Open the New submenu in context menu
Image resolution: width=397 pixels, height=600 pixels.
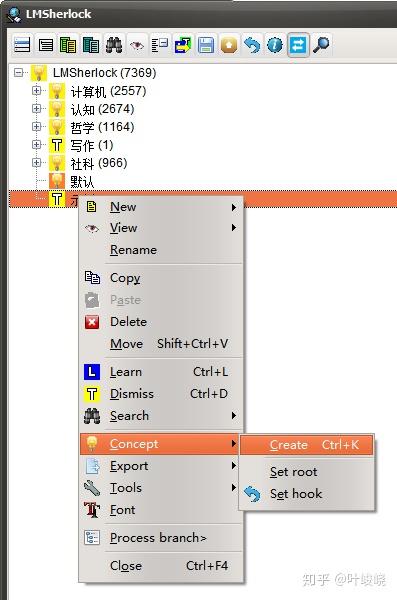coord(161,207)
